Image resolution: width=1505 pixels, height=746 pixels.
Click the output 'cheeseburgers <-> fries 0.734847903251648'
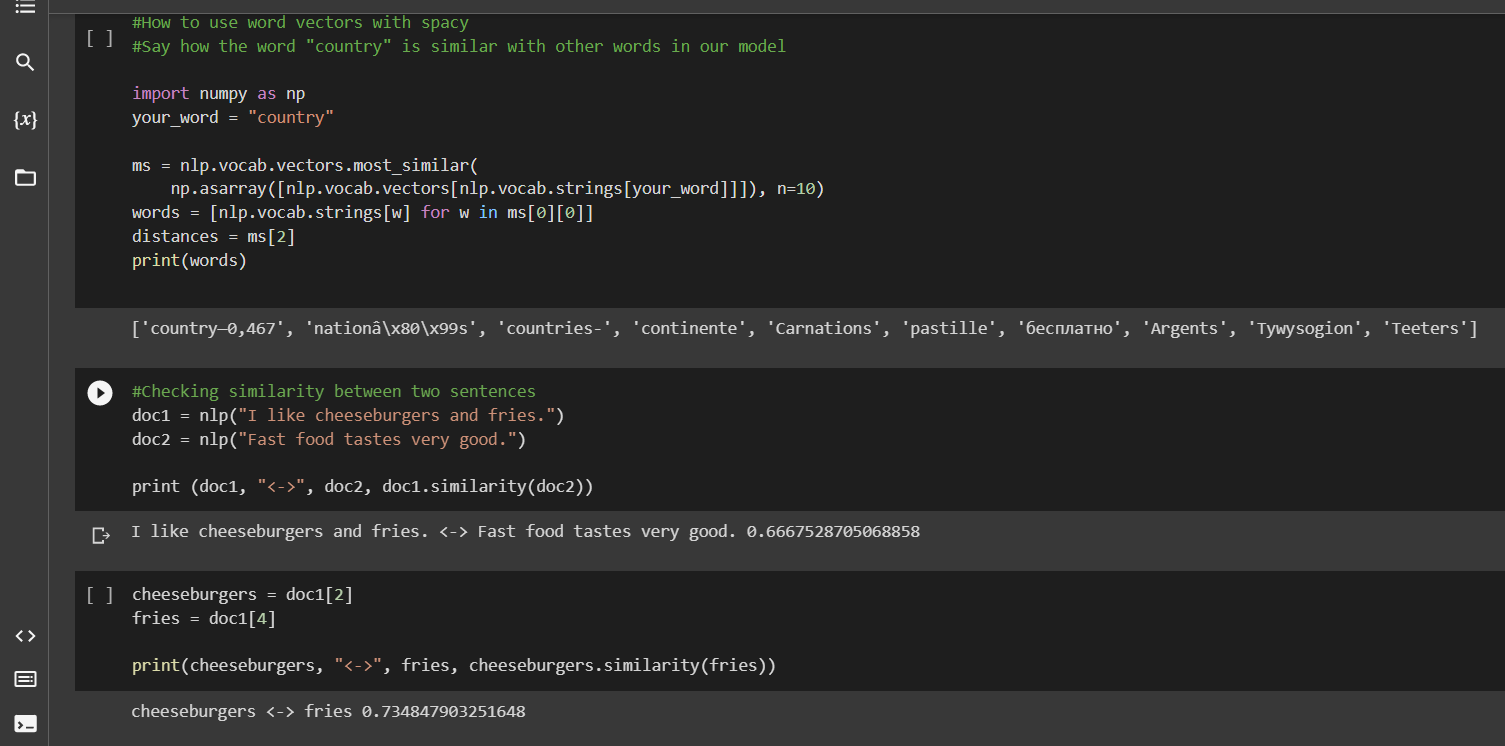(328, 712)
